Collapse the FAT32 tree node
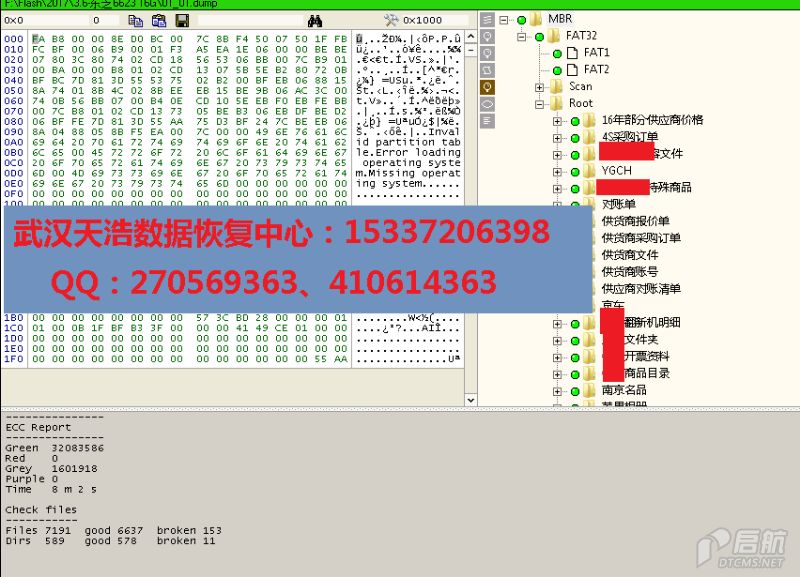800x577 pixels. click(x=522, y=36)
